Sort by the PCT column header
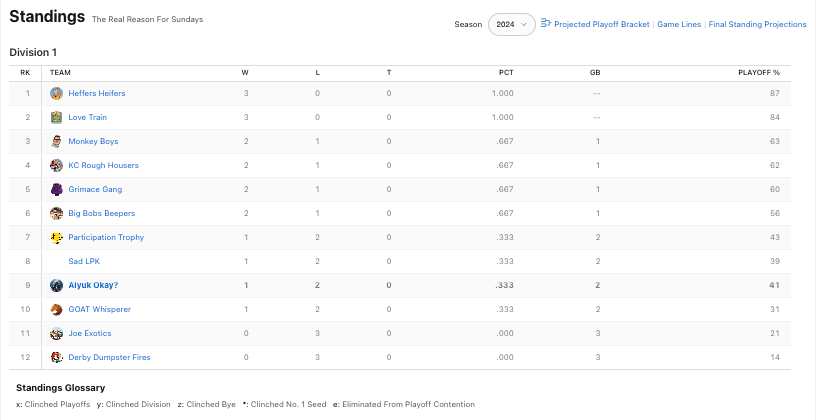 coord(506,72)
